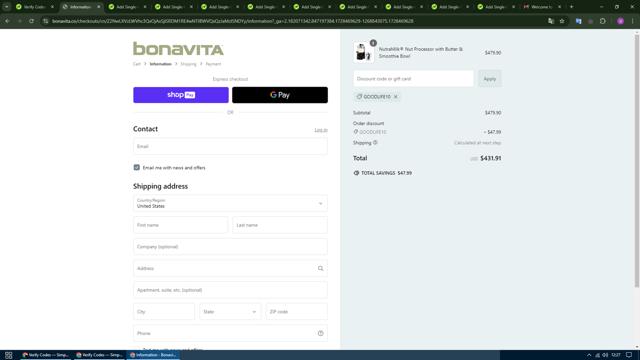Click the Shipping address heading
The height and width of the screenshot is (360, 640).
pos(160,186)
